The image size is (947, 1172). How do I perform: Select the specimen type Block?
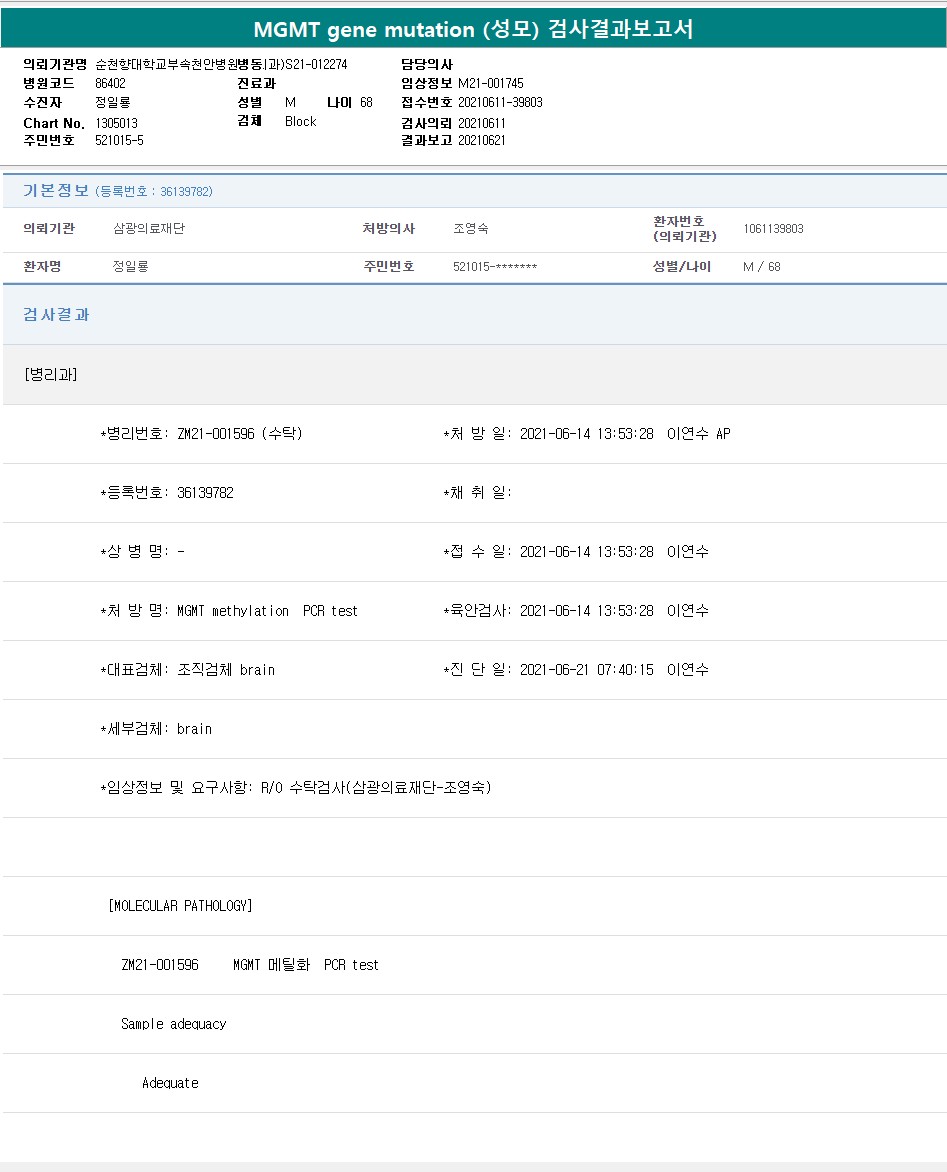coord(300,121)
